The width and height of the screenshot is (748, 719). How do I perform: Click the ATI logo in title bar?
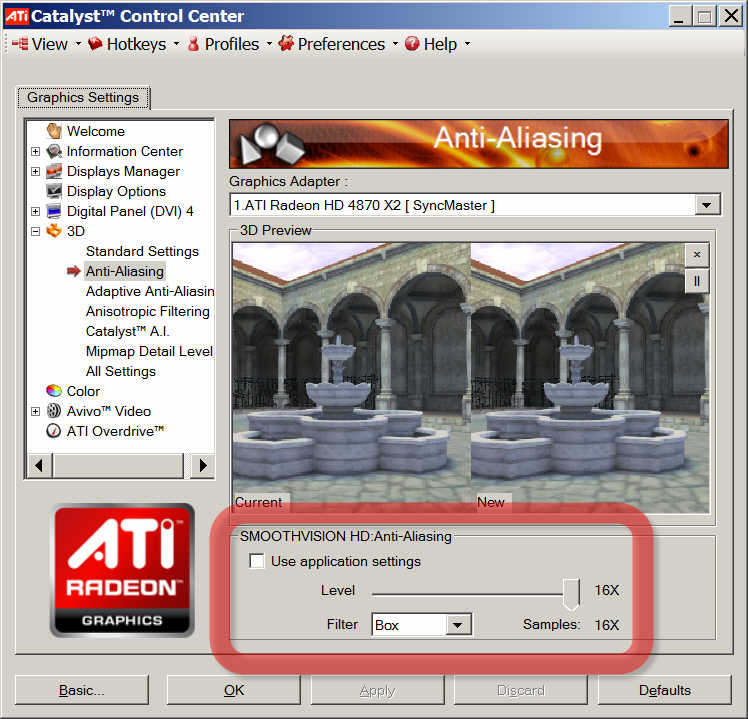point(16,16)
